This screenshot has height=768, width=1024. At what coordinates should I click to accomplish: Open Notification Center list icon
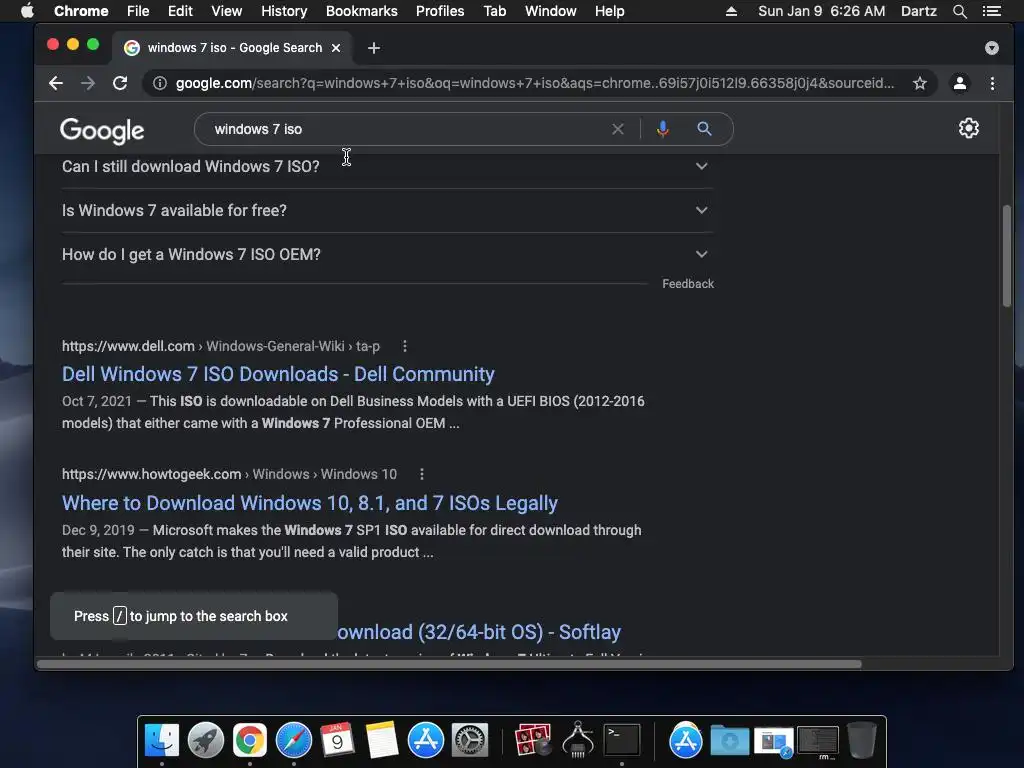[x=991, y=11]
